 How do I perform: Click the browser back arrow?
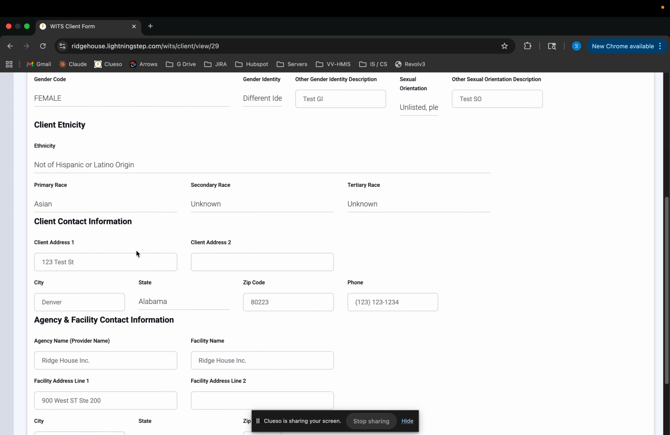(x=10, y=46)
